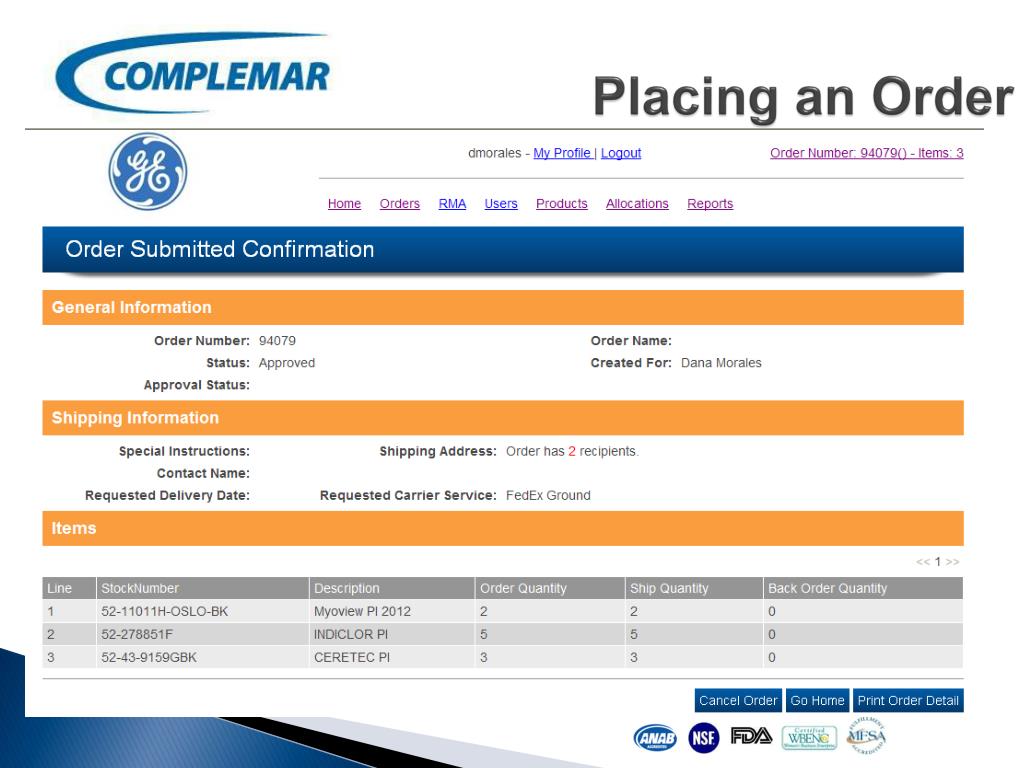Select stock number 52-278851F
Viewport: 1024px width, 768px height.
pyautogui.click(x=137, y=634)
